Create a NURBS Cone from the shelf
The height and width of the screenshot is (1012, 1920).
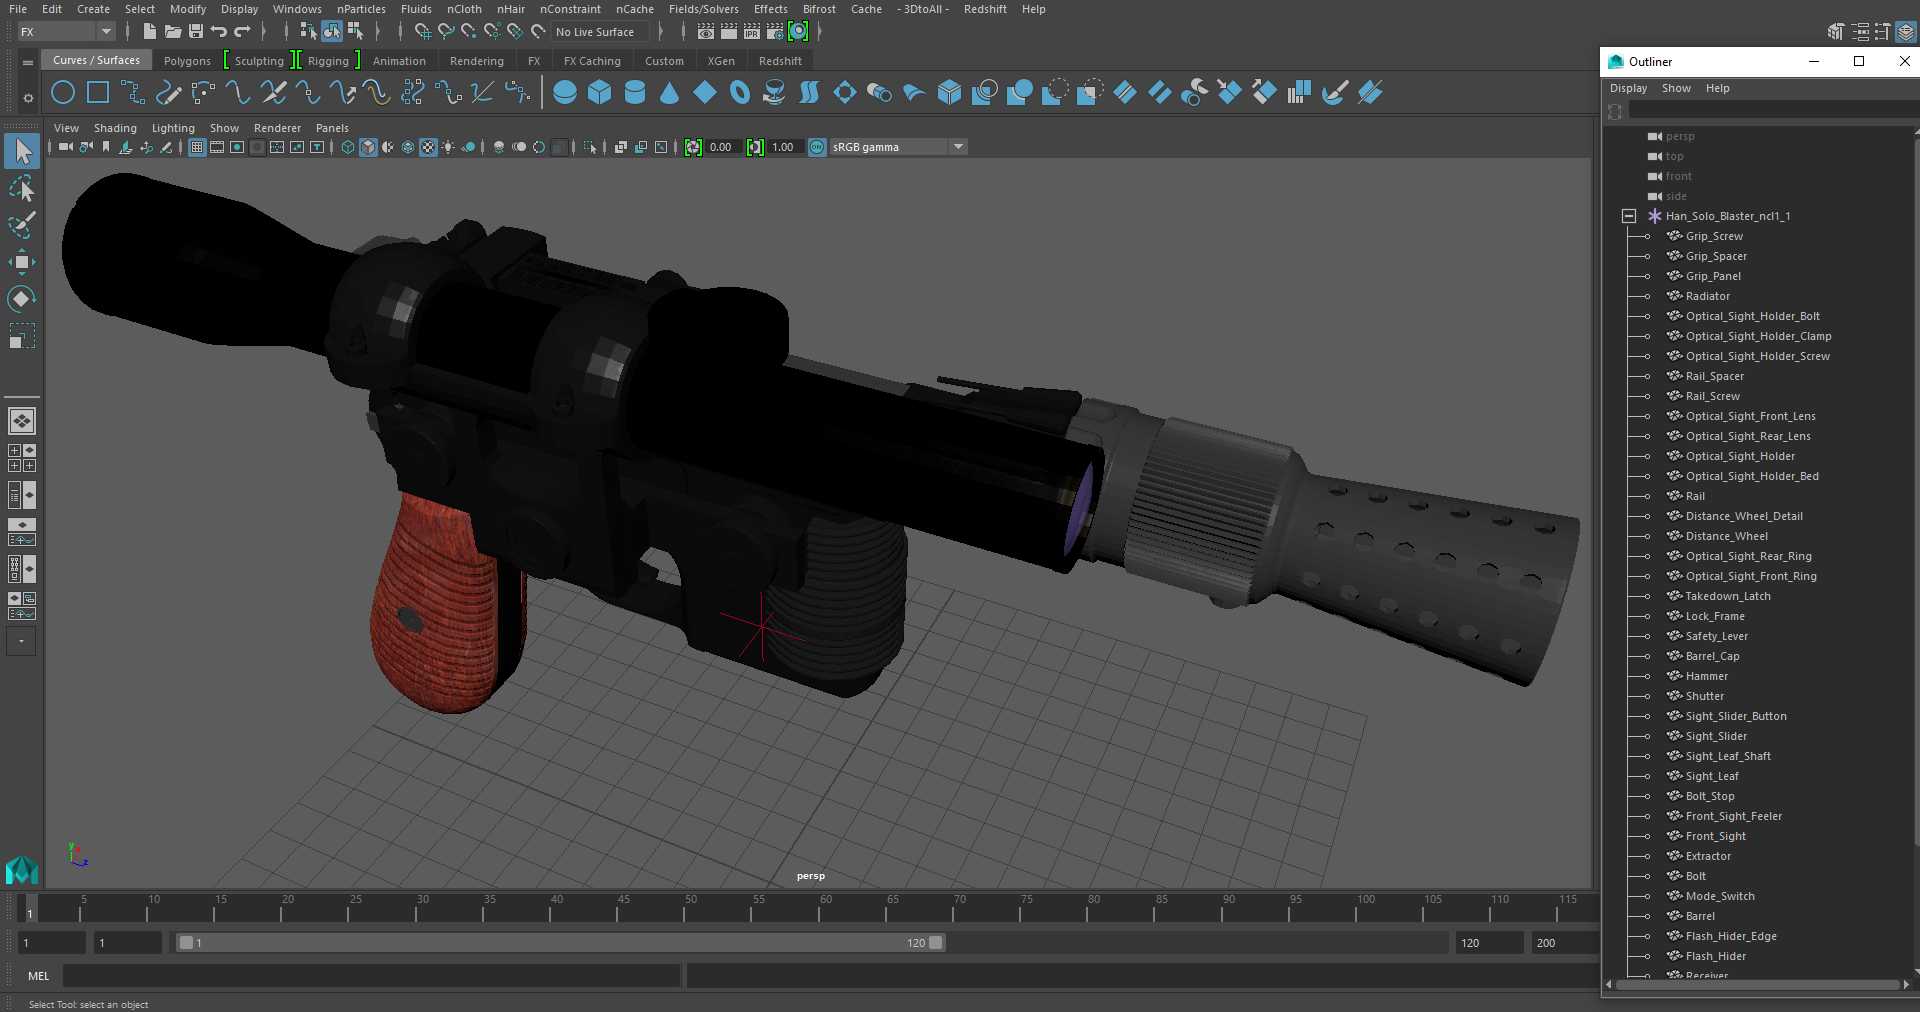pos(670,93)
